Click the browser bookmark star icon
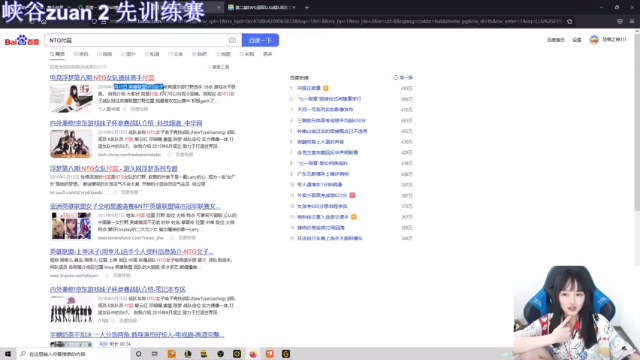Image resolution: width=640 pixels, height=360 pixels. click(x=570, y=21)
